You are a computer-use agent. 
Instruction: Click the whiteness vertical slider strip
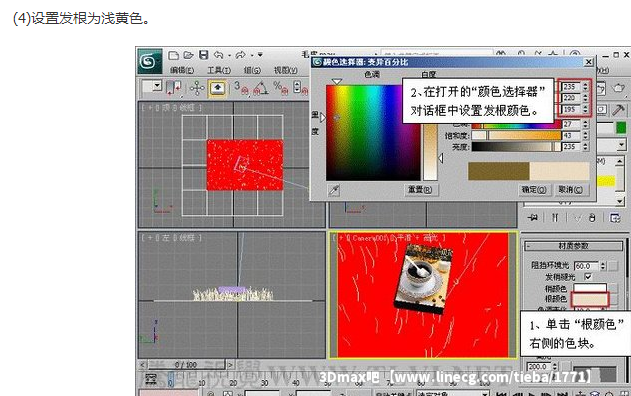430,152
